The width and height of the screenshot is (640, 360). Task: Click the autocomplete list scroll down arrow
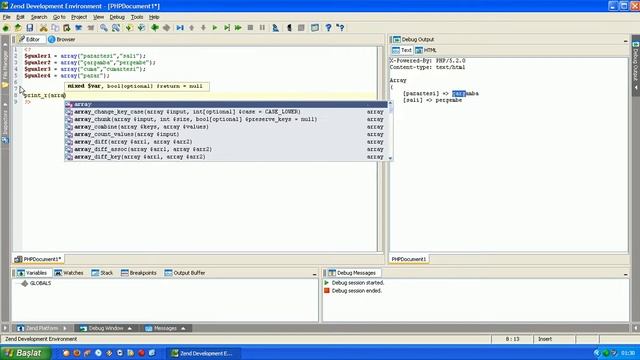point(390,158)
